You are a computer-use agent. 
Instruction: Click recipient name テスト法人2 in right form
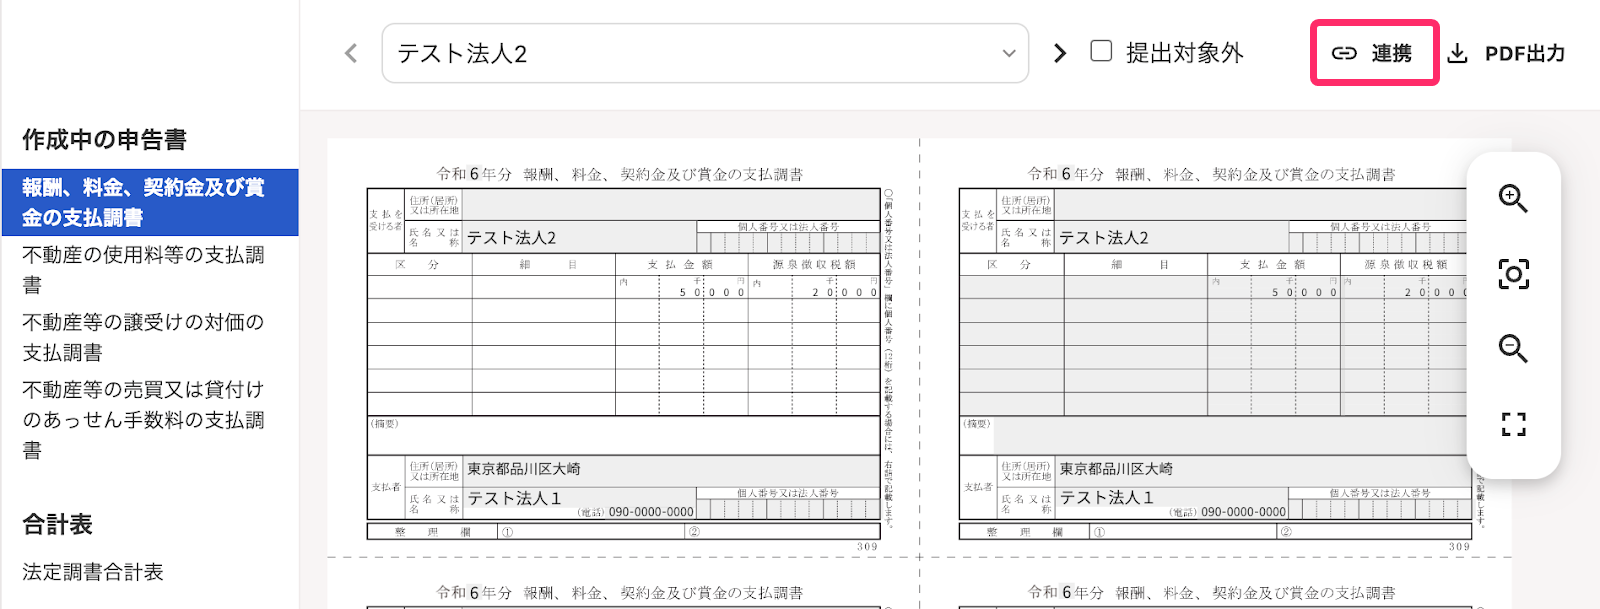click(x=1104, y=238)
